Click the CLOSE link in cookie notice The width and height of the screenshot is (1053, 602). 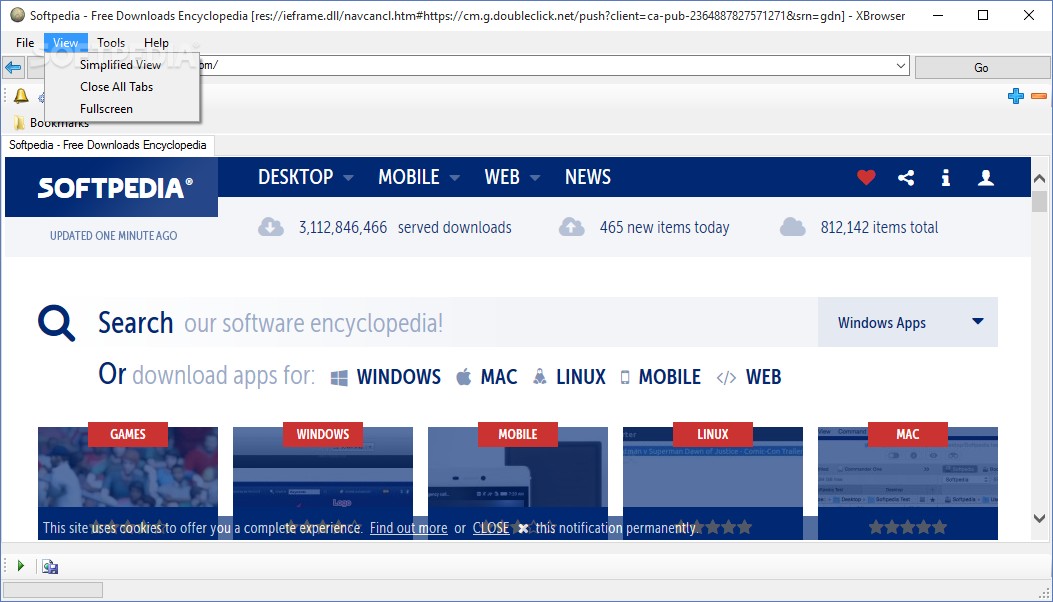pos(491,528)
